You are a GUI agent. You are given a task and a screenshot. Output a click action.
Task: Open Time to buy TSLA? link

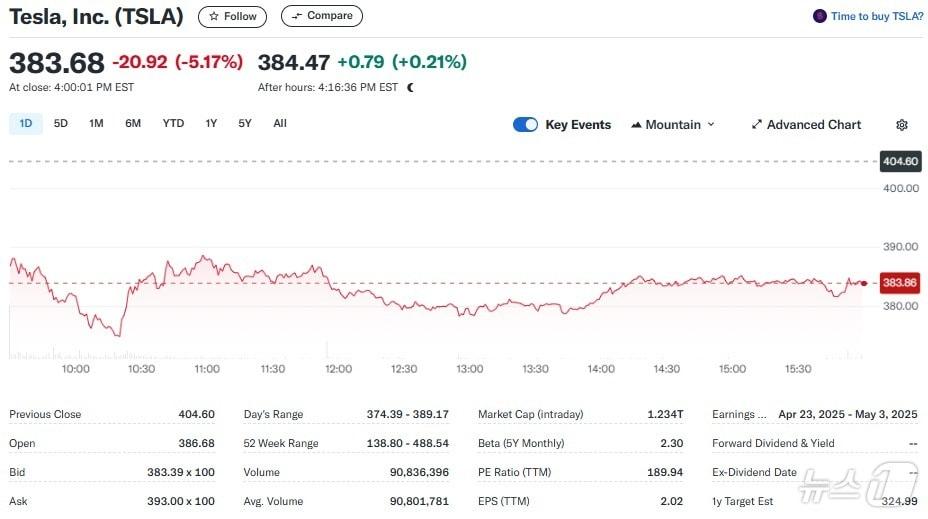point(876,16)
